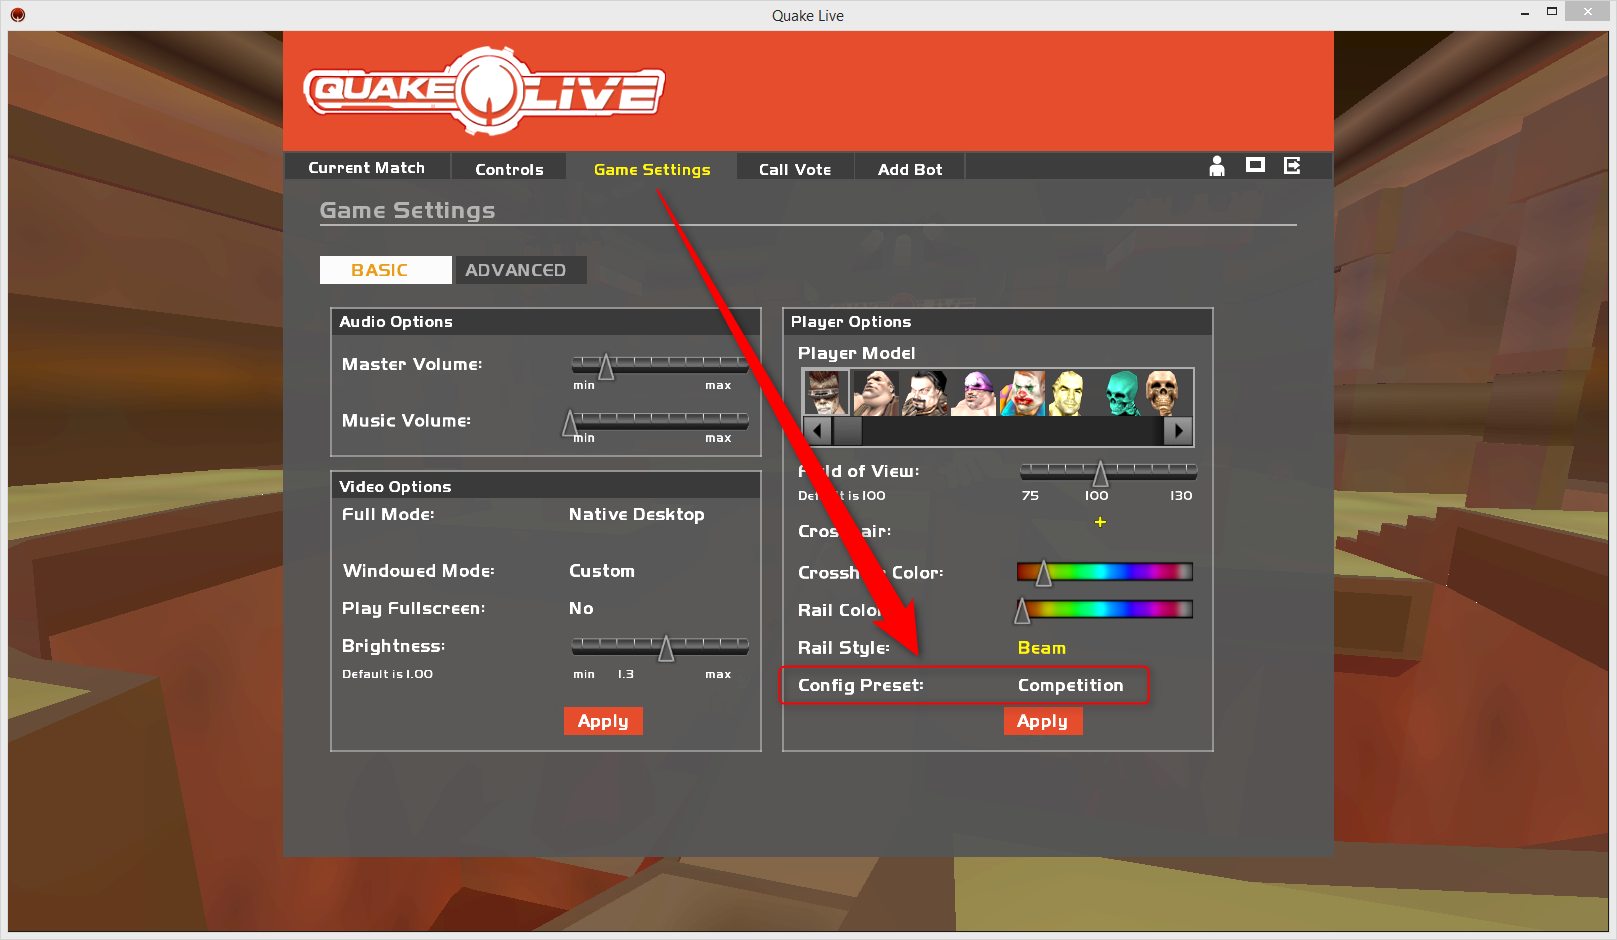Change Windowed Mode Custom value
This screenshot has width=1617, height=940.
(602, 571)
